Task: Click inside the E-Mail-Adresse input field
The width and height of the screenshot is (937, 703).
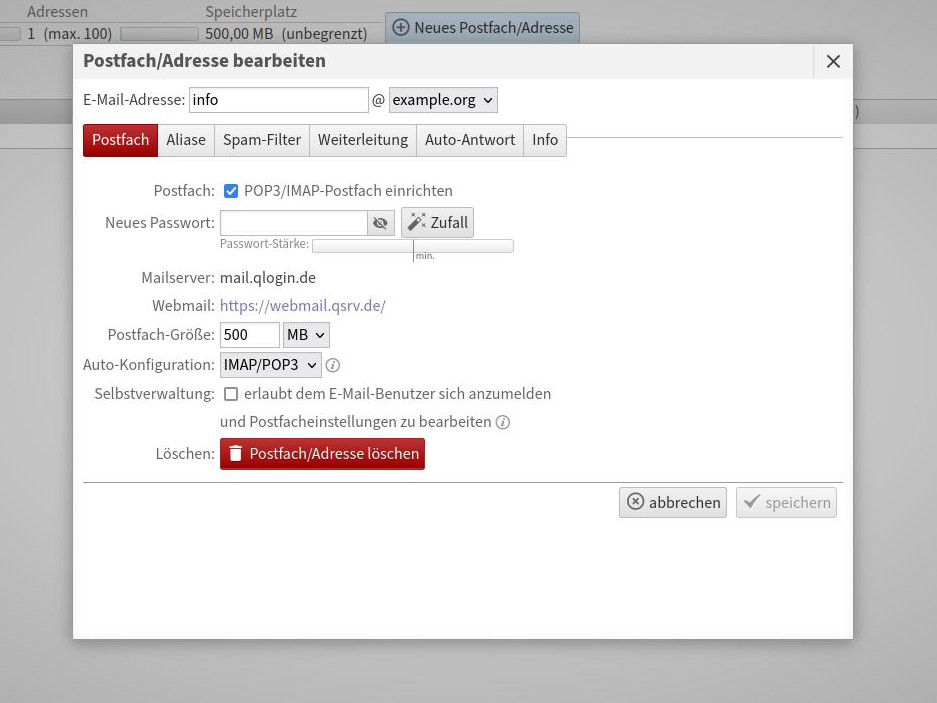Action: click(x=278, y=99)
